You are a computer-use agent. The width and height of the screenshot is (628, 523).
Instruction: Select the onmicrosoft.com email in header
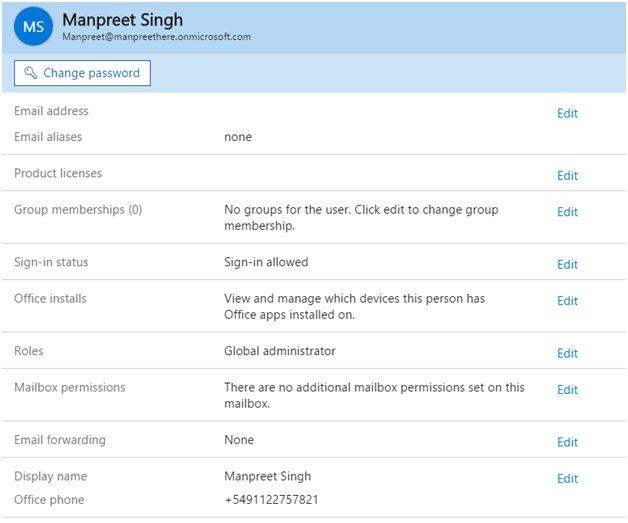156,37
